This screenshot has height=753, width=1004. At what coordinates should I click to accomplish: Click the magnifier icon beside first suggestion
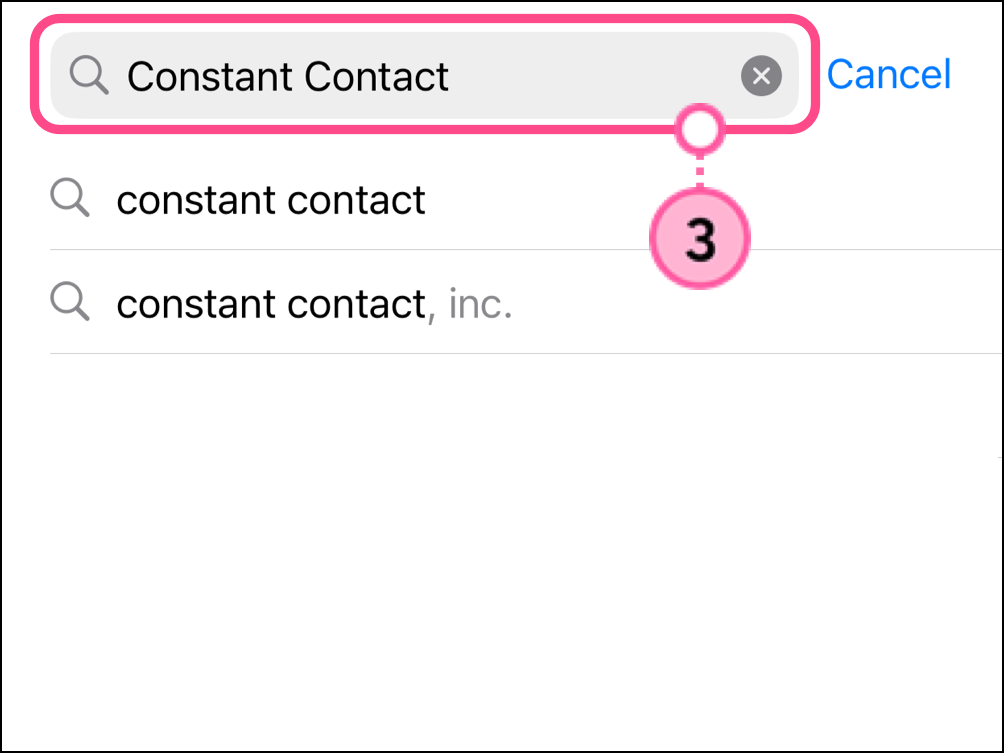coord(70,199)
